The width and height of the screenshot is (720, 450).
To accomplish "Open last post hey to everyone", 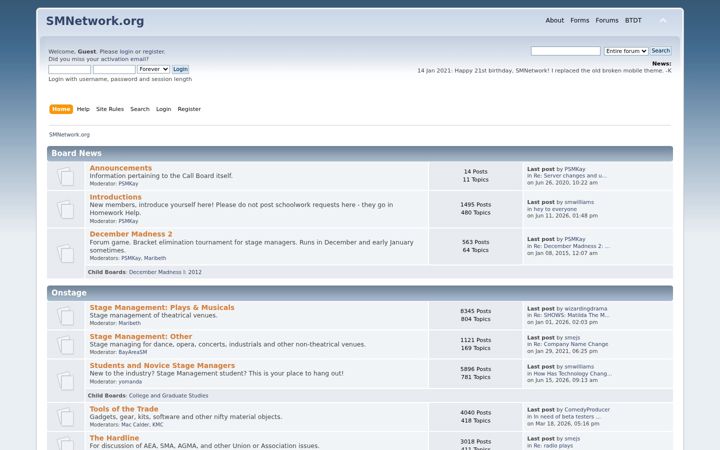I will pyautogui.click(x=555, y=209).
